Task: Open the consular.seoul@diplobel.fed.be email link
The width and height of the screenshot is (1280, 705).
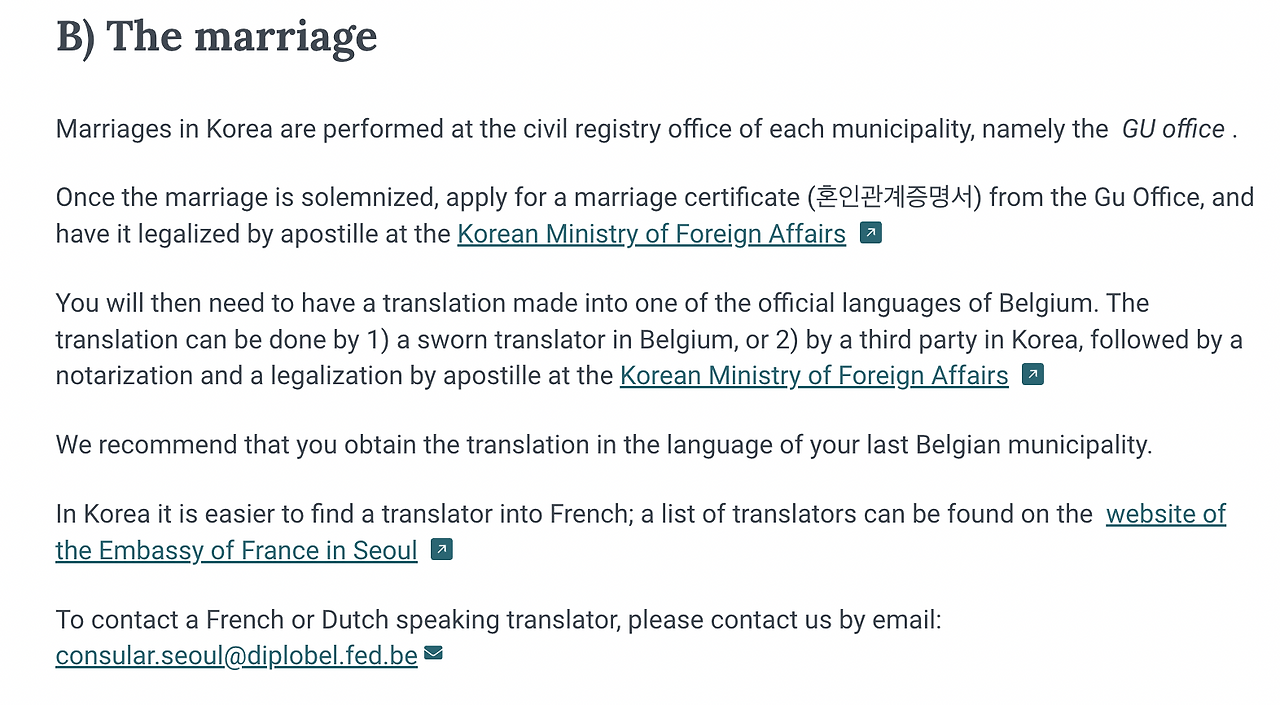Action: pos(237,656)
